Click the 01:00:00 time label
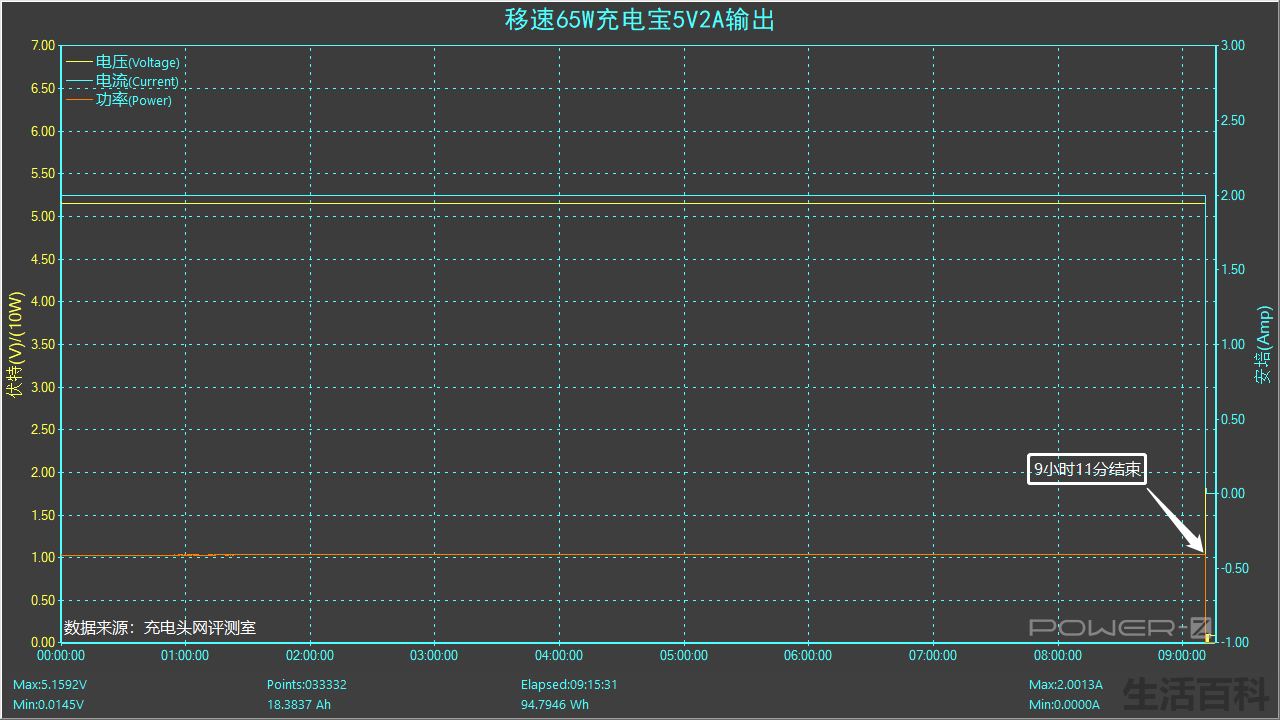Image resolution: width=1280 pixels, height=720 pixels. (185, 656)
